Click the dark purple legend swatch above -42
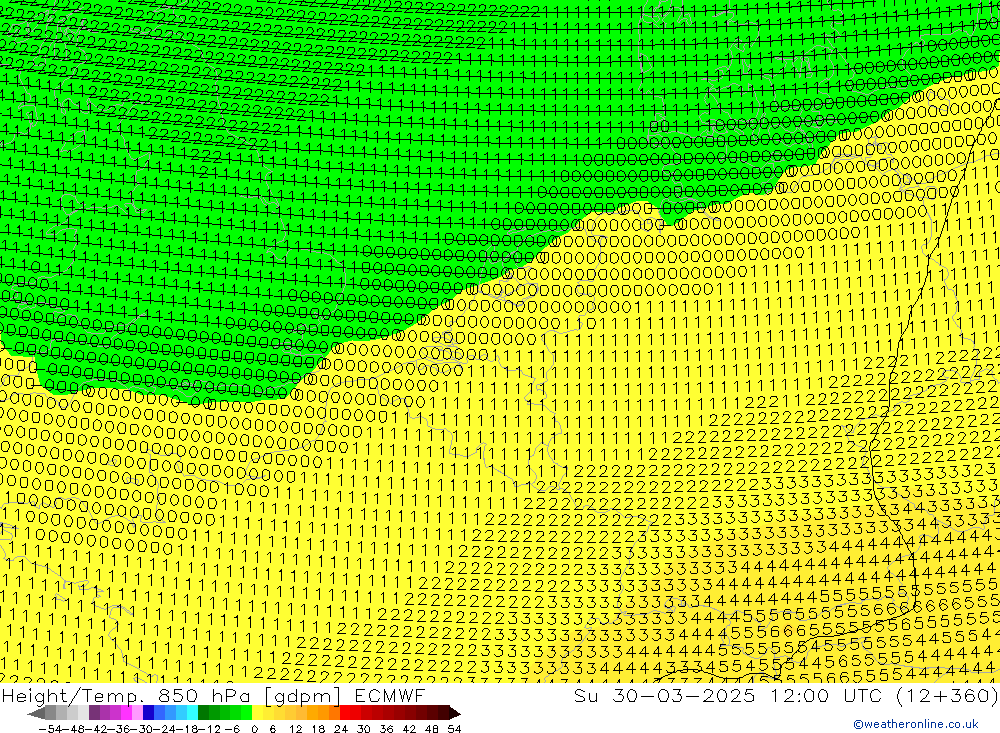The image size is (1000, 733). pos(94,713)
